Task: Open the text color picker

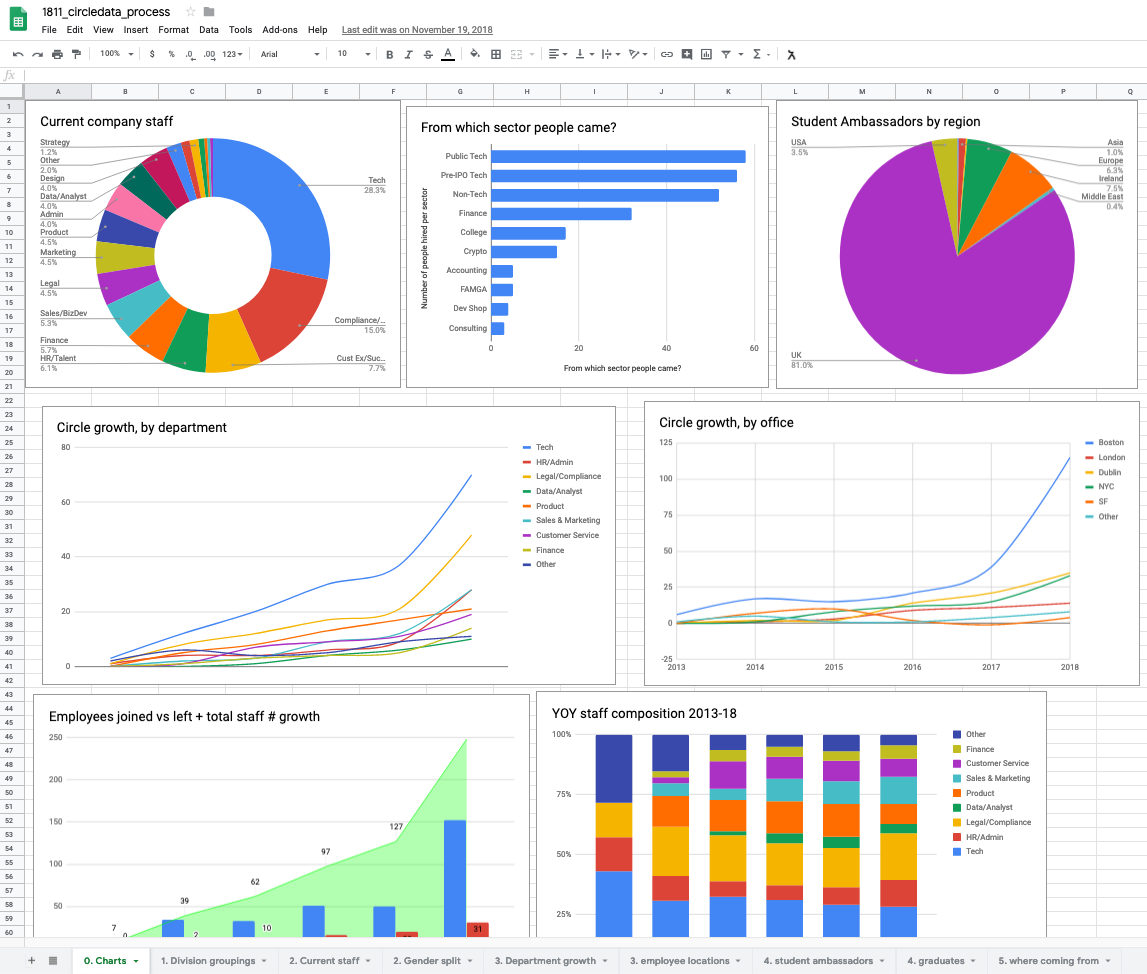Action: (x=448, y=54)
